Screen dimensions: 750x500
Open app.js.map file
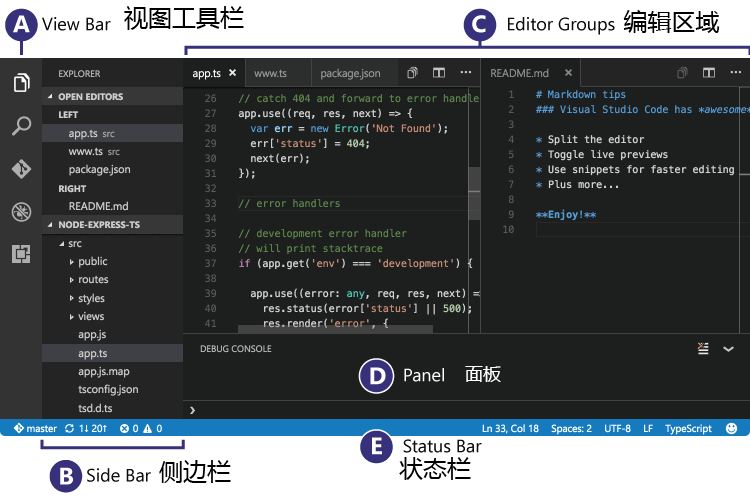[112, 371]
